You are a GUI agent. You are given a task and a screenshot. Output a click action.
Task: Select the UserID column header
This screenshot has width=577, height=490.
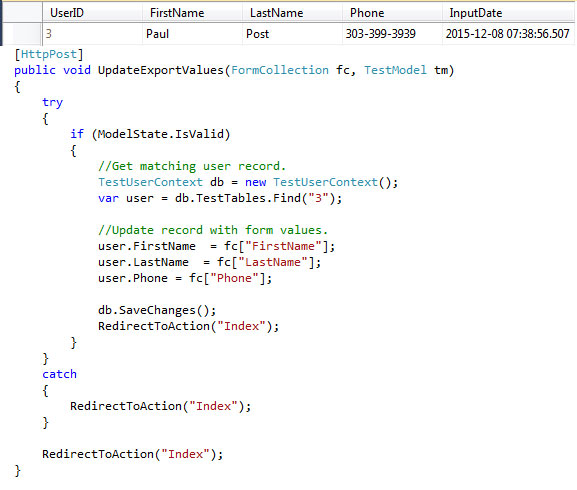coord(92,13)
